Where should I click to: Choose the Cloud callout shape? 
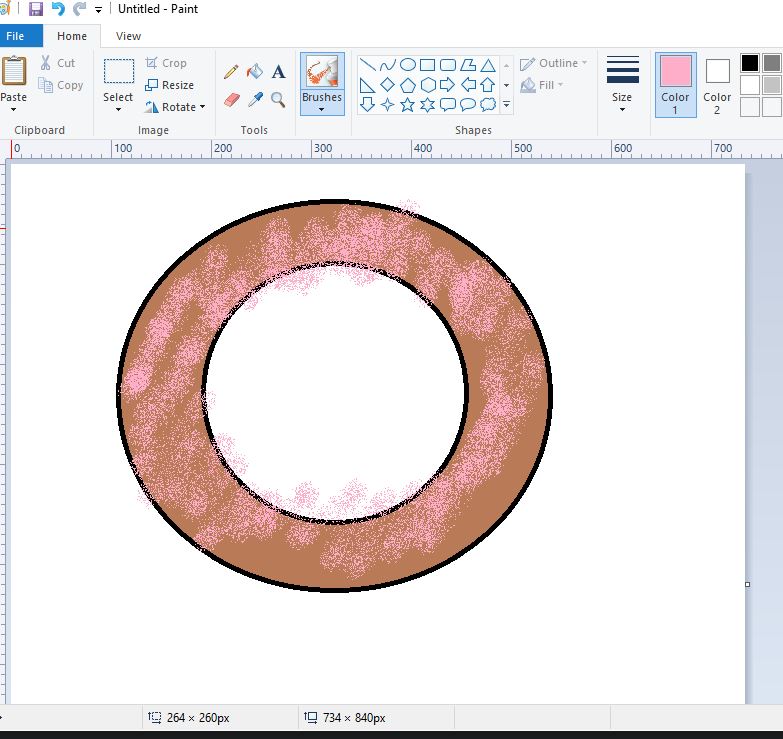tap(488, 104)
